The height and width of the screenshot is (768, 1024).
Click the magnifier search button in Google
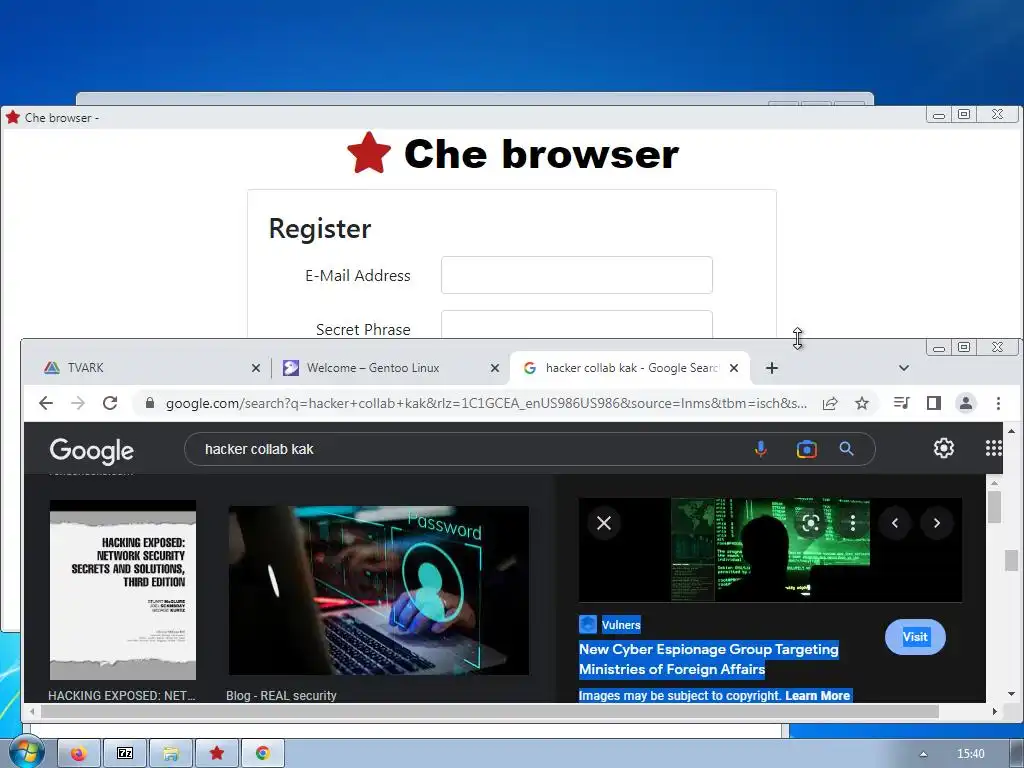point(846,449)
